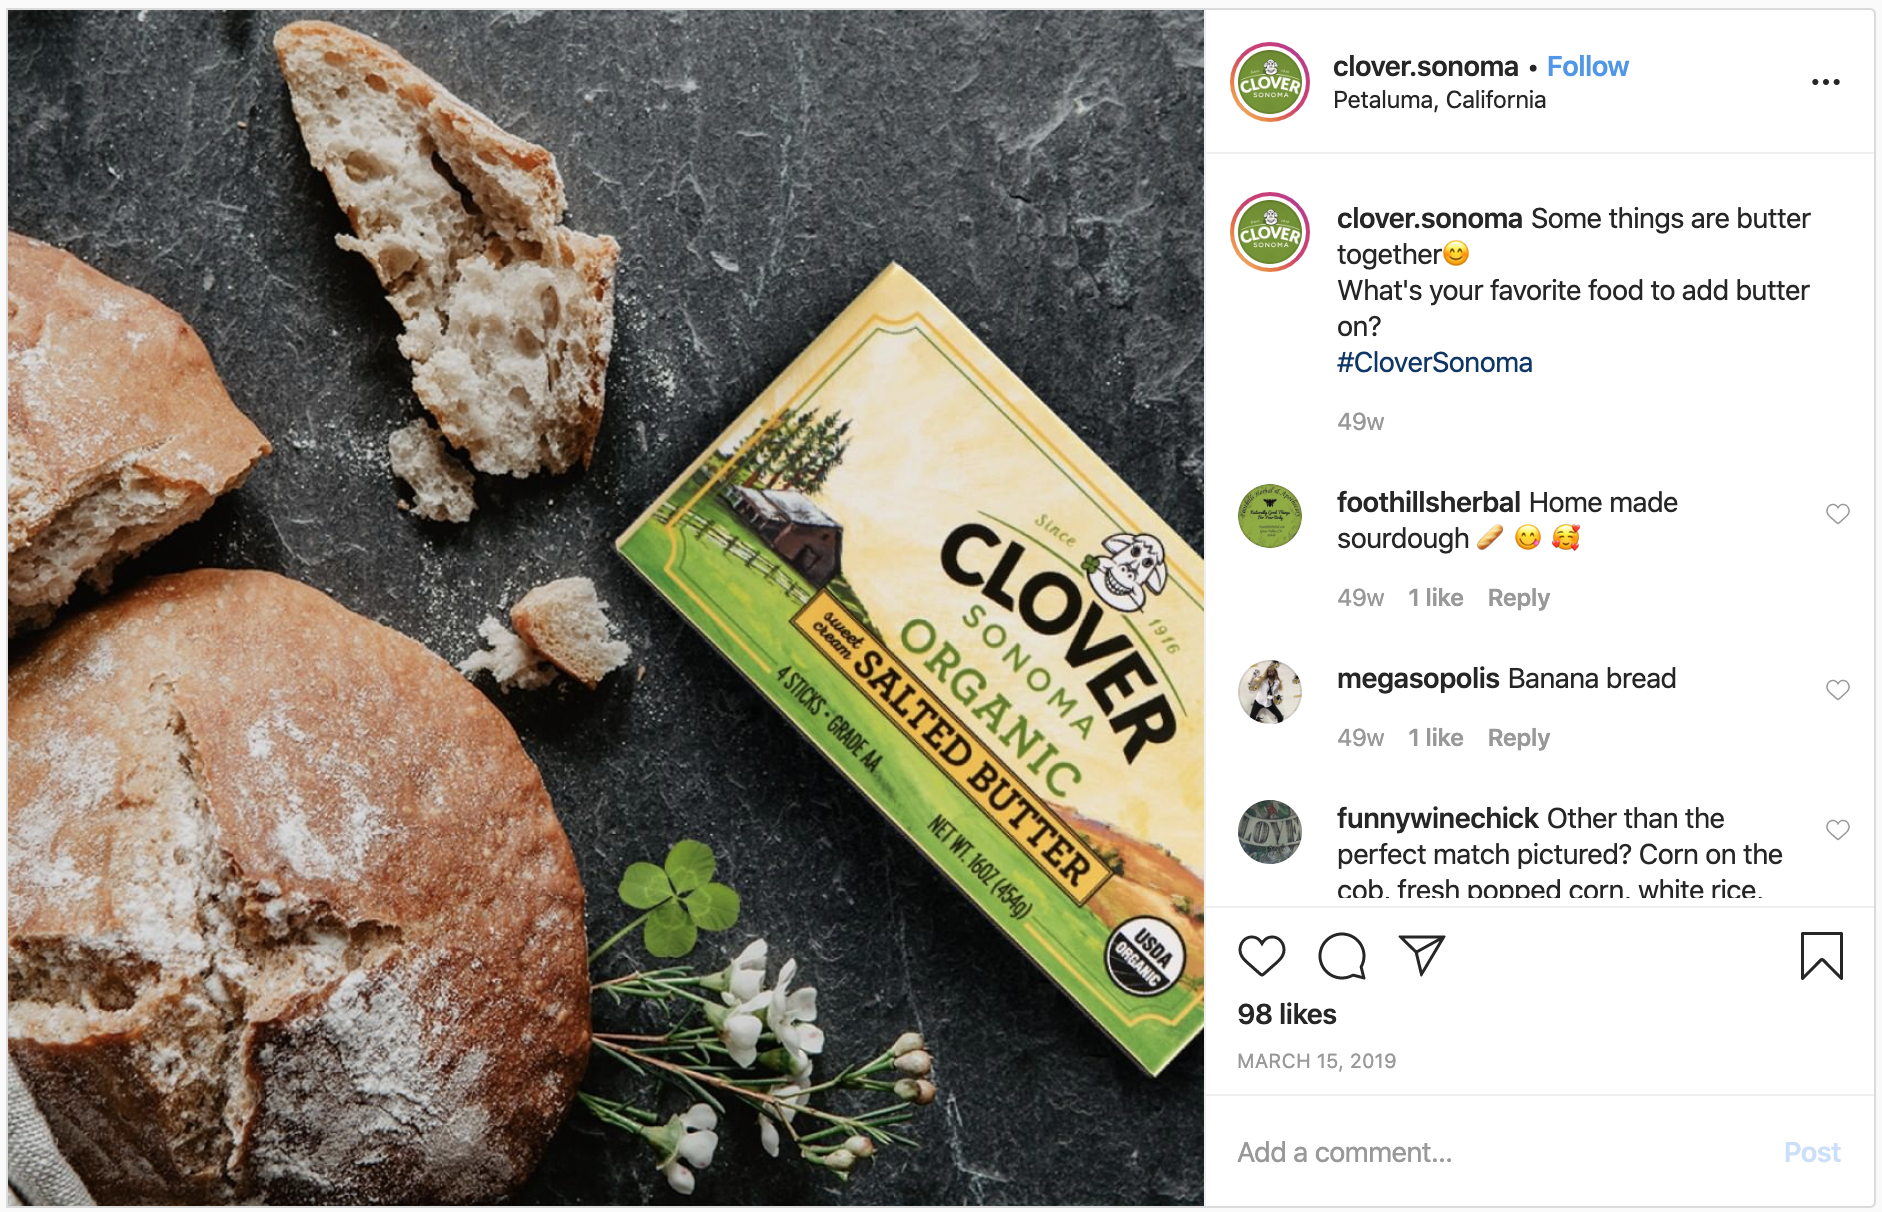Follow the clover.sonoma account

tap(1587, 66)
